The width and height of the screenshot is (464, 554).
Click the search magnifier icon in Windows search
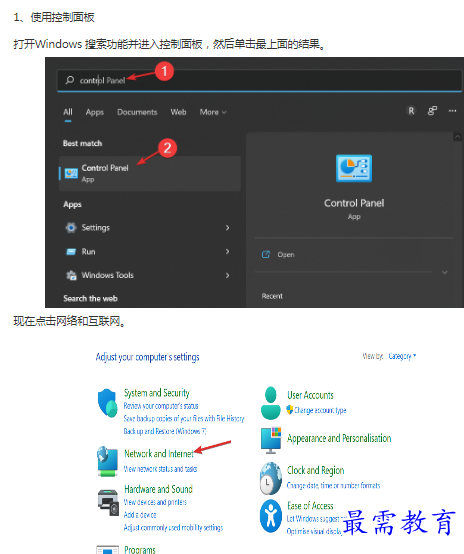point(70,80)
